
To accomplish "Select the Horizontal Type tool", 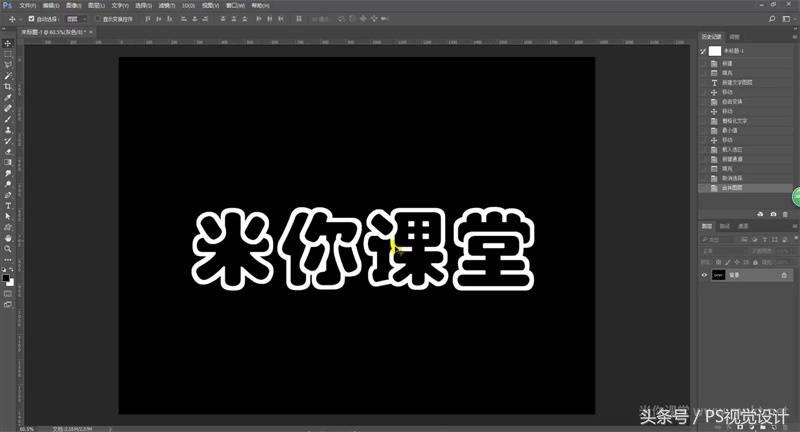I will pos(8,206).
